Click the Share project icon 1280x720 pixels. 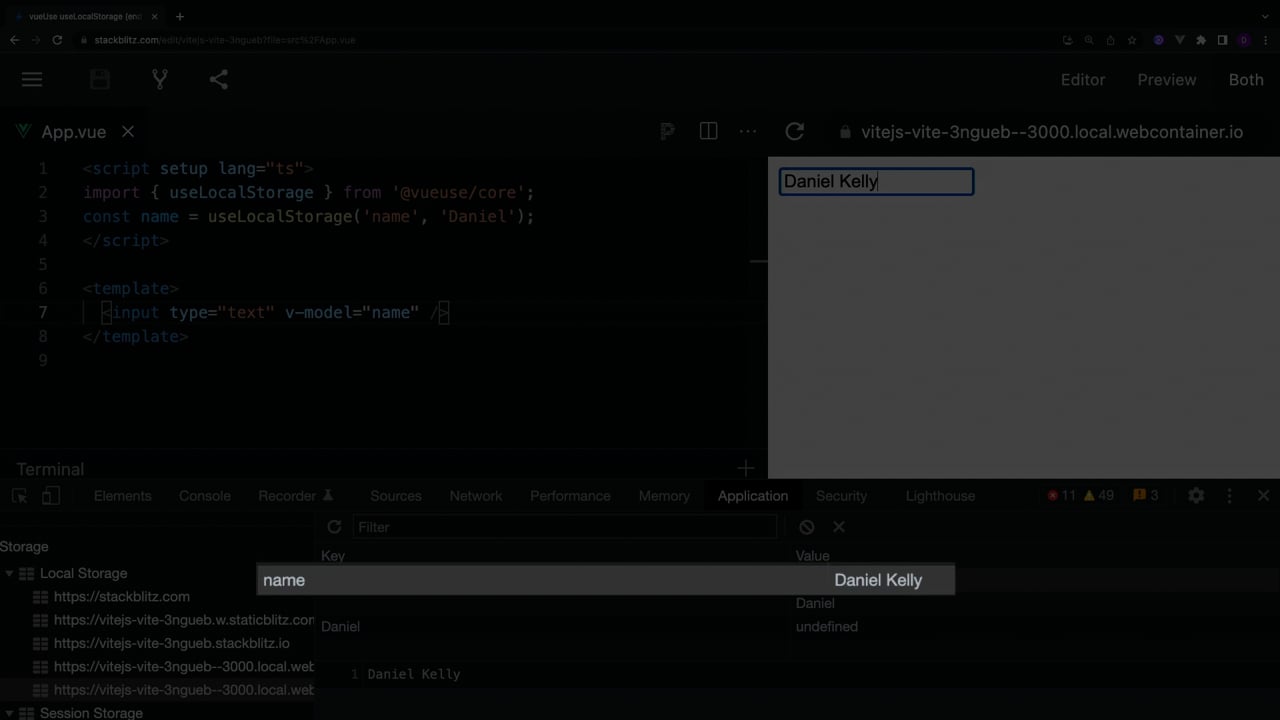click(219, 80)
